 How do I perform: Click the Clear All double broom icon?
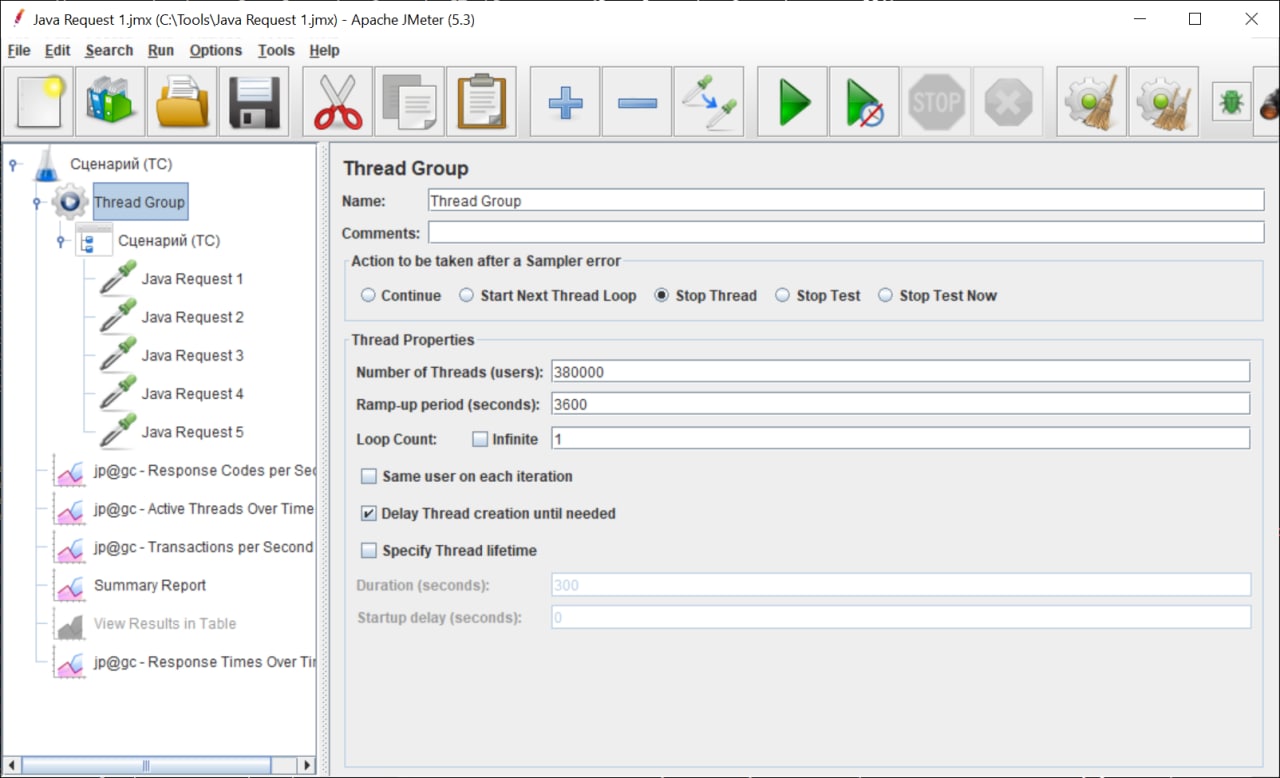1164,101
